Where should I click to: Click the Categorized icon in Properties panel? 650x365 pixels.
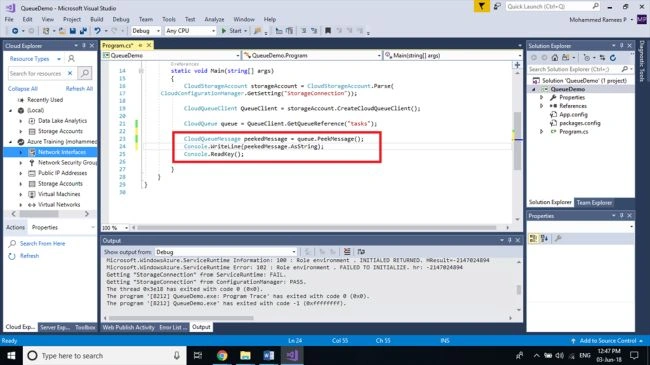(533, 238)
